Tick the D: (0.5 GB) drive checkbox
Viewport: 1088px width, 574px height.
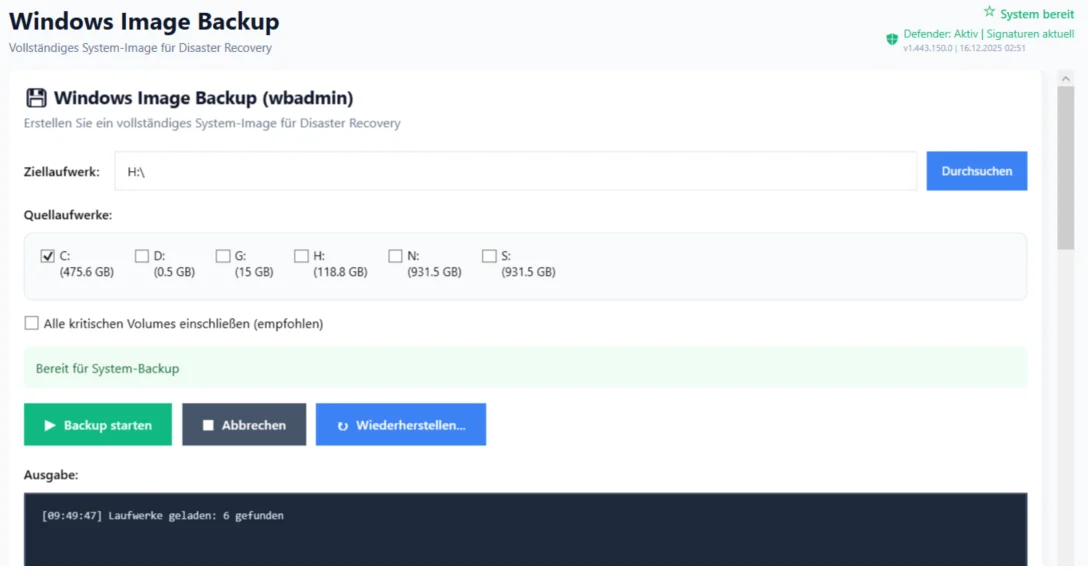(x=142, y=256)
